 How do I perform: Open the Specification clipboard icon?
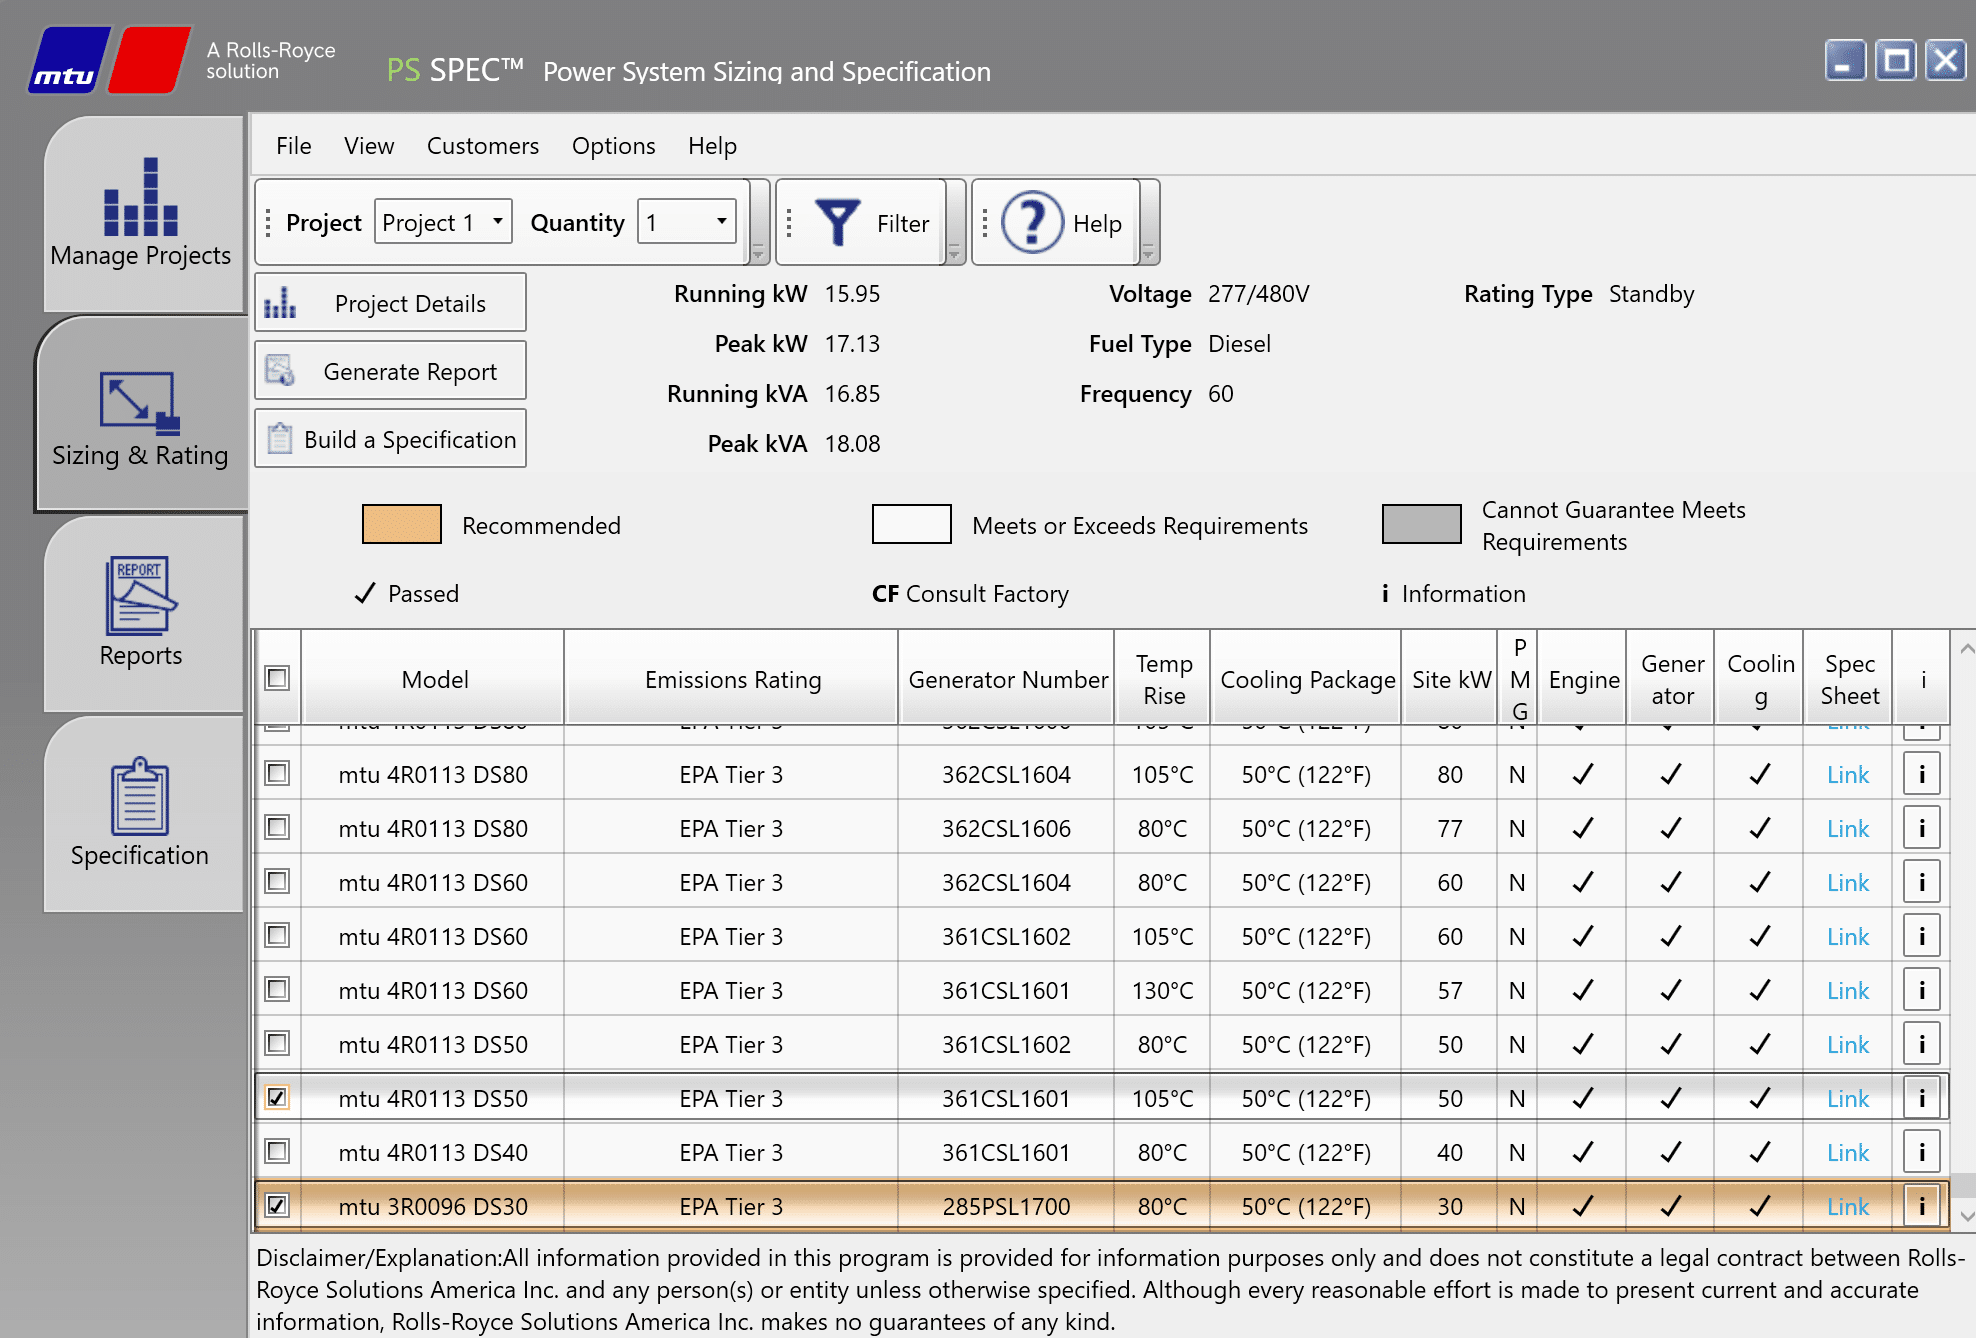[139, 797]
